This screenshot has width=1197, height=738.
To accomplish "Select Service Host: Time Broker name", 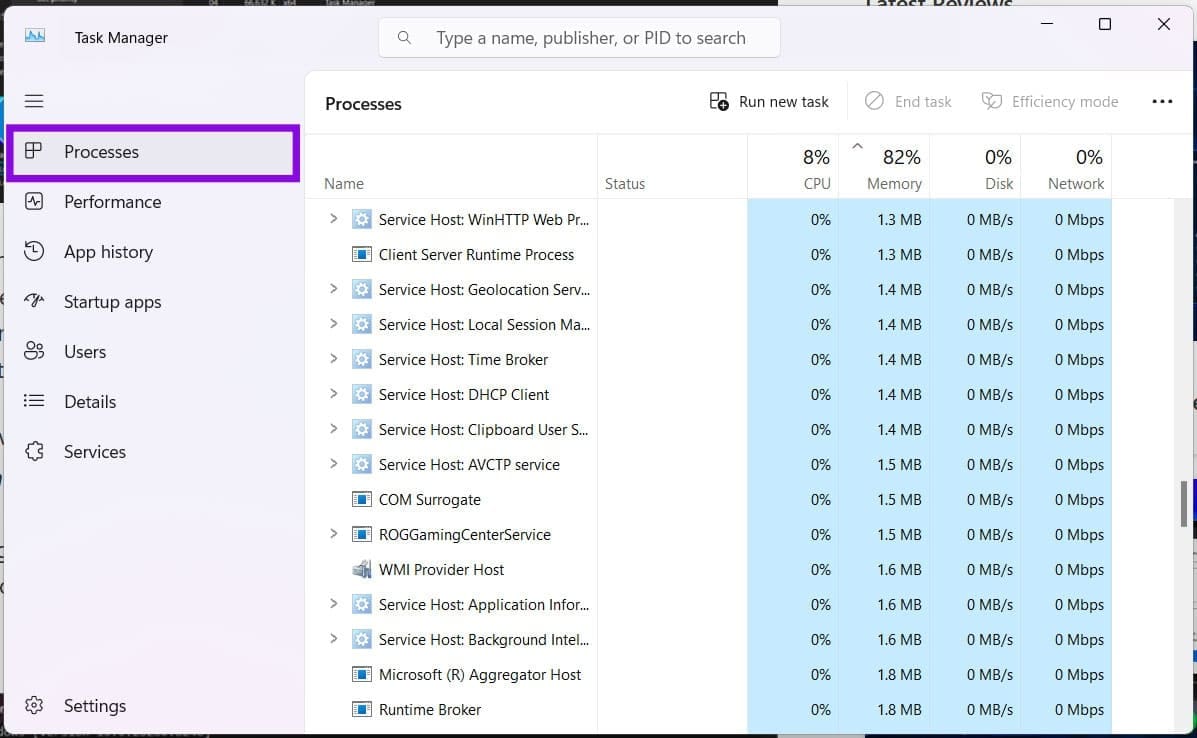I will point(463,360).
